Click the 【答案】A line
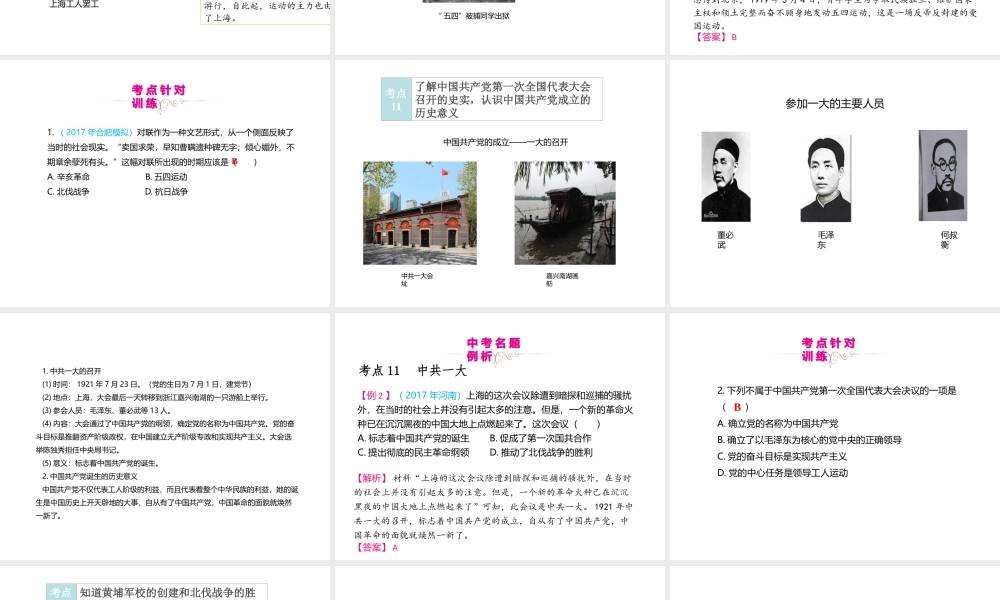The image size is (1000, 600). [x=376, y=547]
